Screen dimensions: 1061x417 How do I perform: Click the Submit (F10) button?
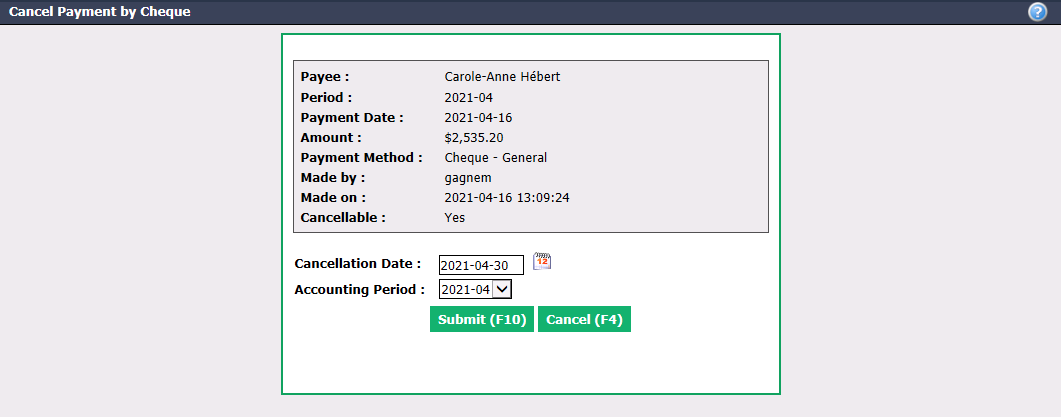click(482, 320)
